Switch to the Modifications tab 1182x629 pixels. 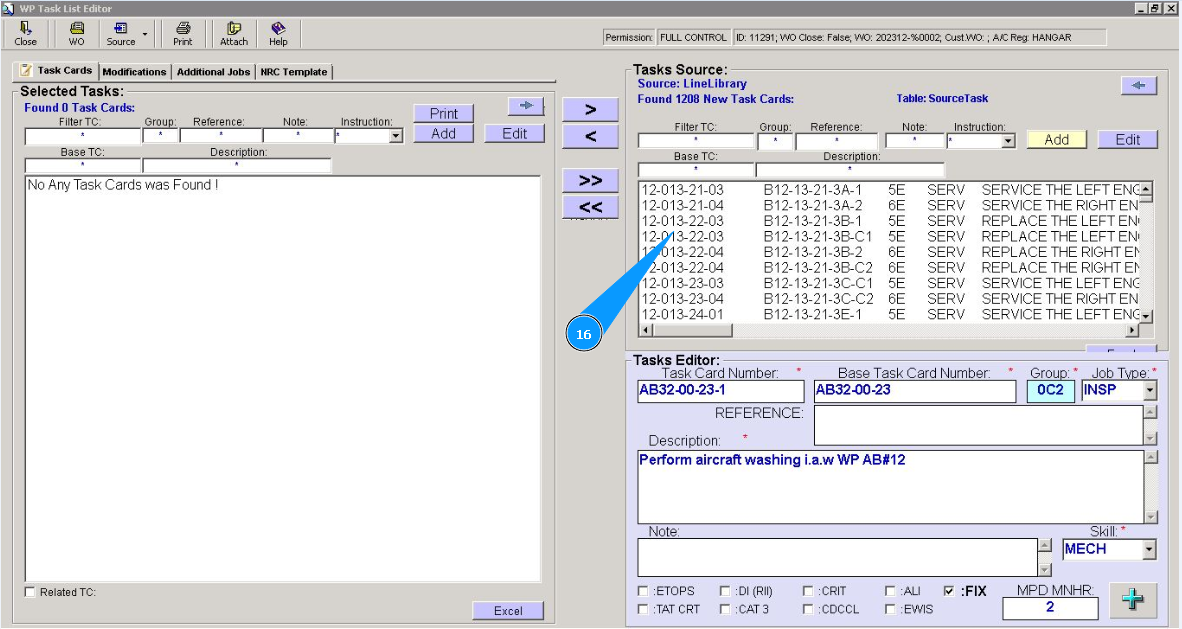[x=134, y=72]
